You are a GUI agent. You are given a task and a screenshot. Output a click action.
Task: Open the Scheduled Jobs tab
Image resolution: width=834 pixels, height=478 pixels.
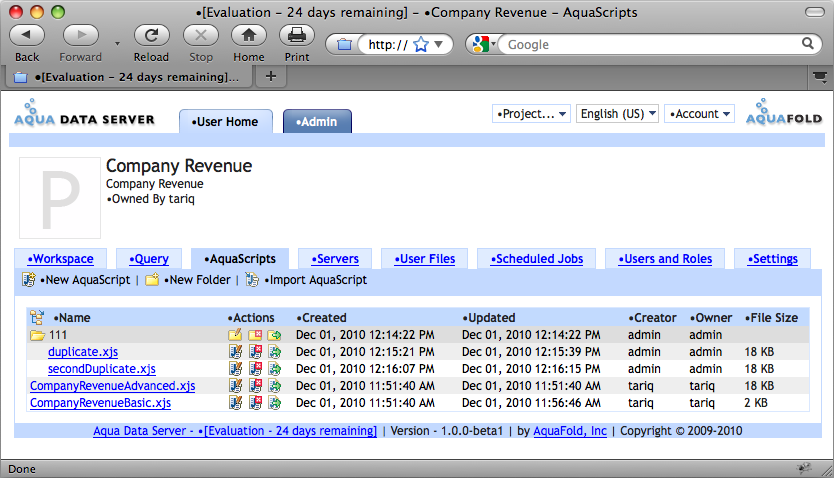(x=537, y=259)
